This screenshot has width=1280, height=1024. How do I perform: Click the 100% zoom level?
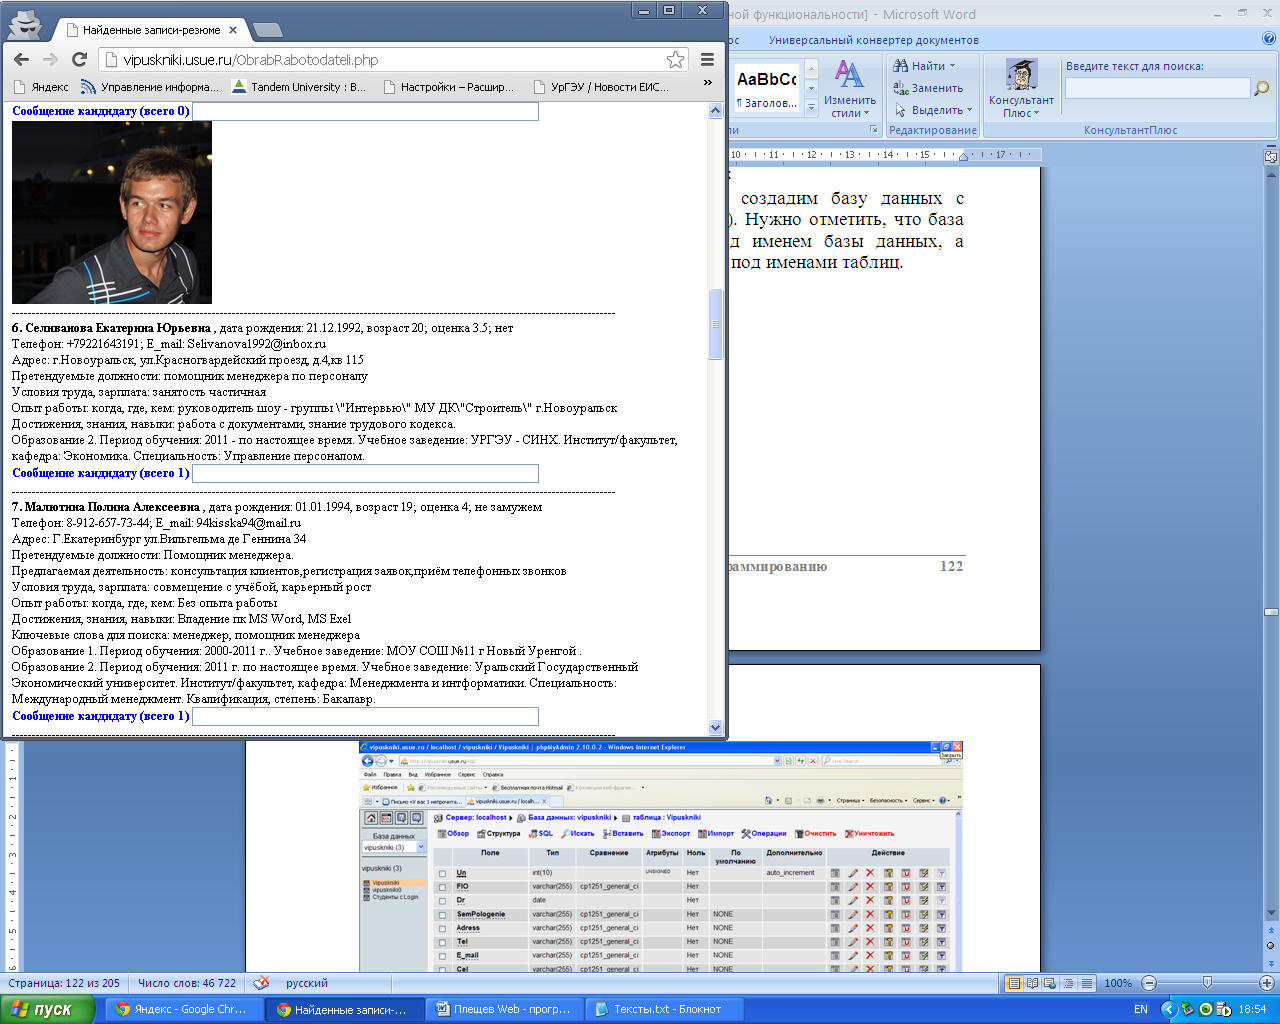[x=1118, y=983]
